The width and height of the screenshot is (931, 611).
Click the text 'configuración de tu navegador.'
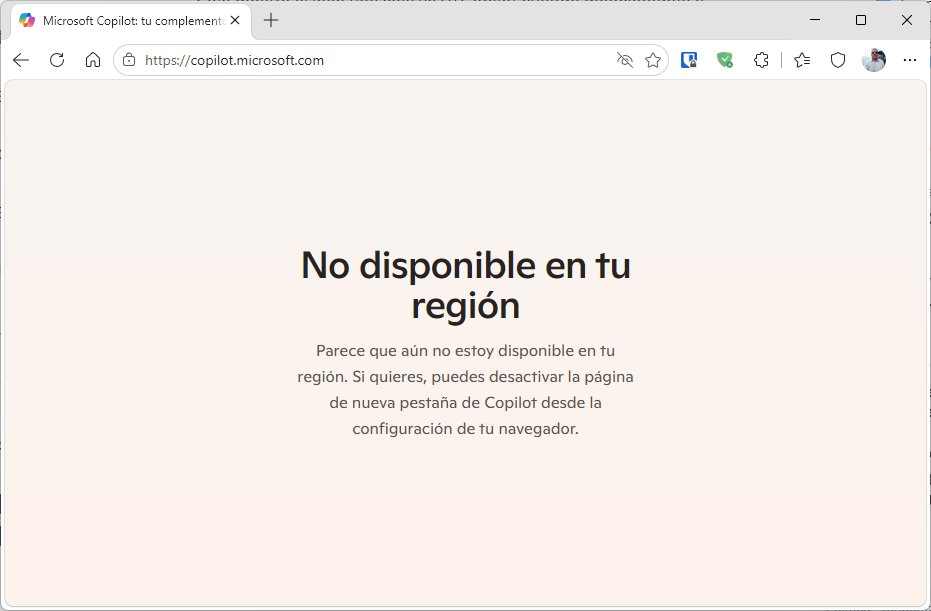pyautogui.click(x=466, y=429)
